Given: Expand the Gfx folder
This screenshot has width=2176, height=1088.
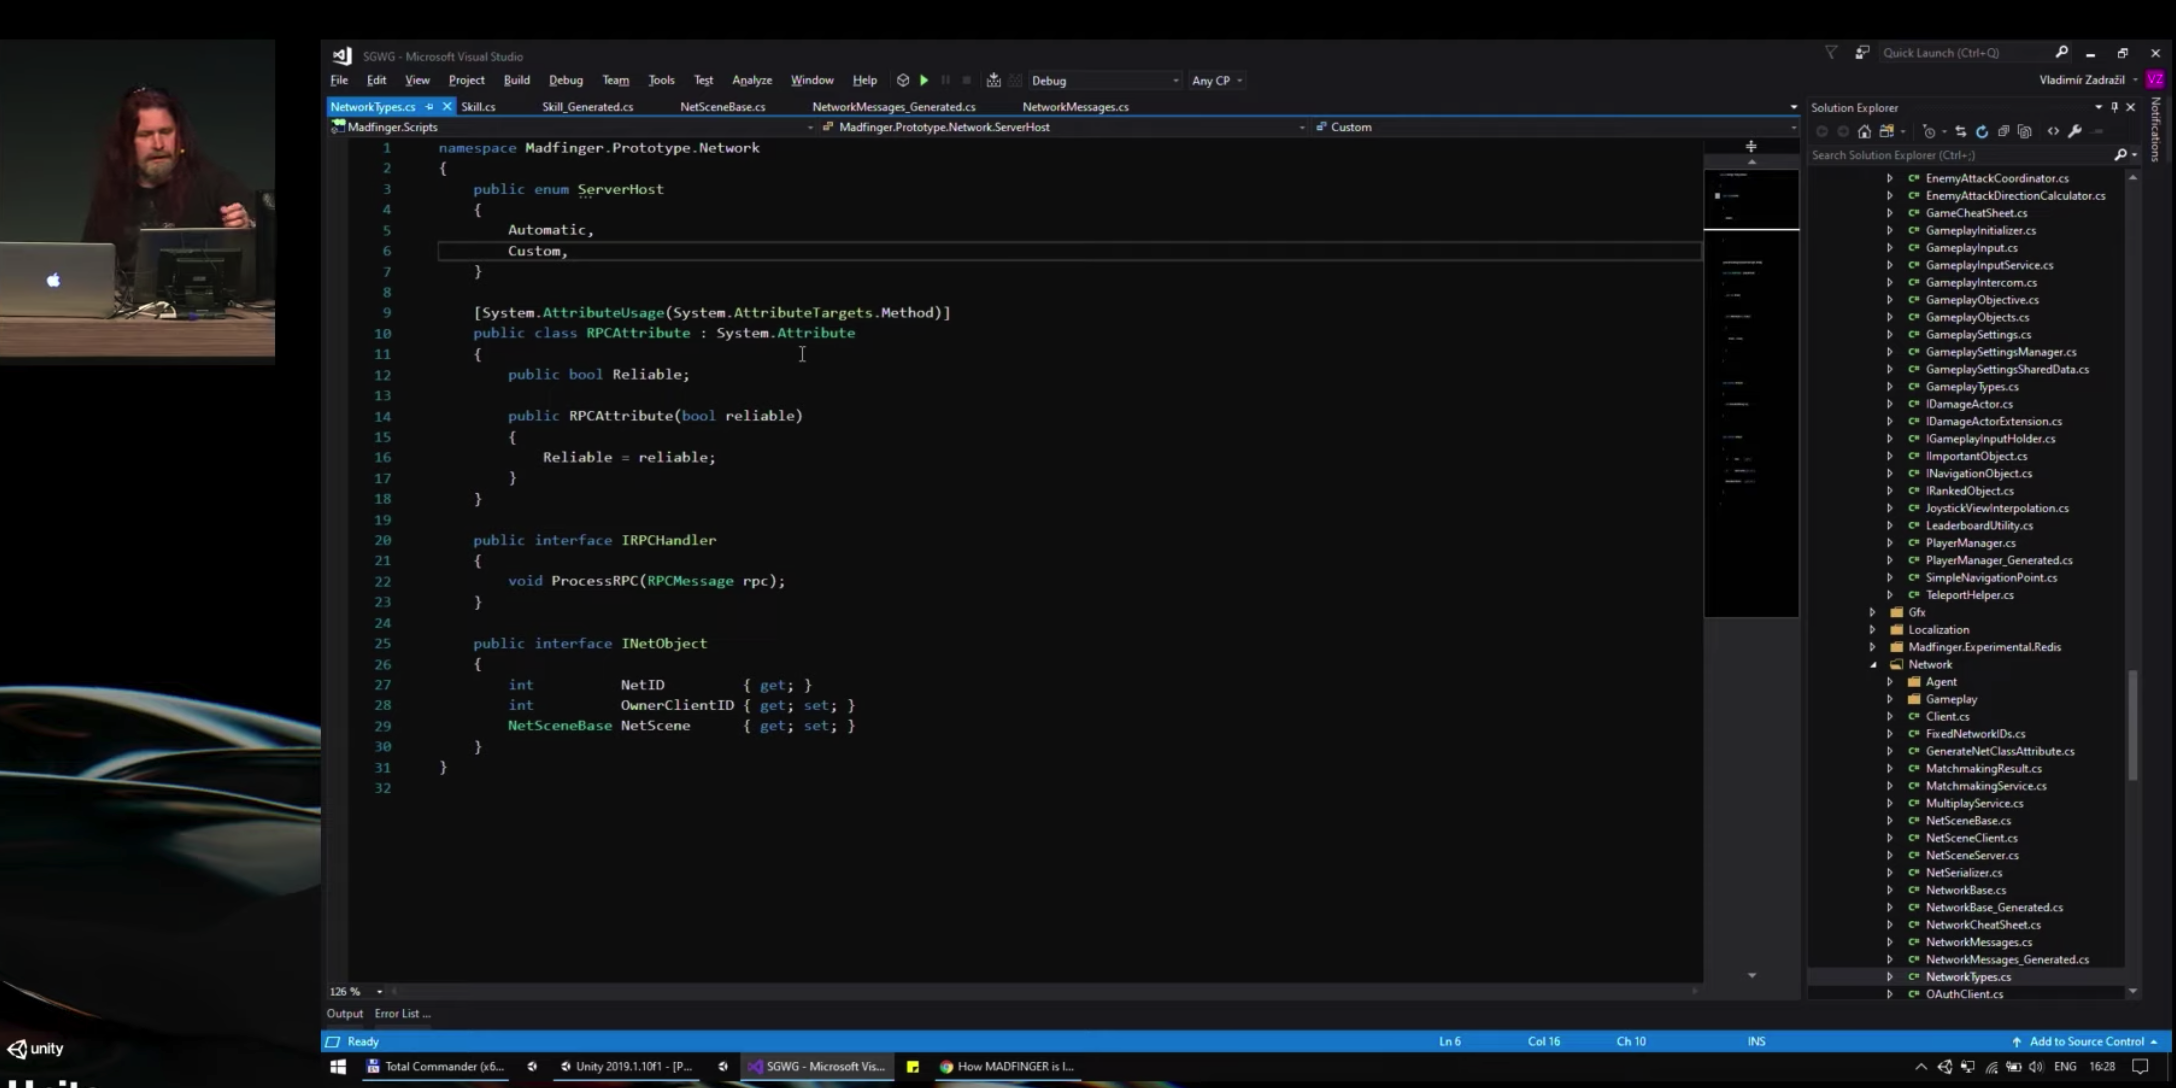Looking at the screenshot, I should pos(1872,612).
